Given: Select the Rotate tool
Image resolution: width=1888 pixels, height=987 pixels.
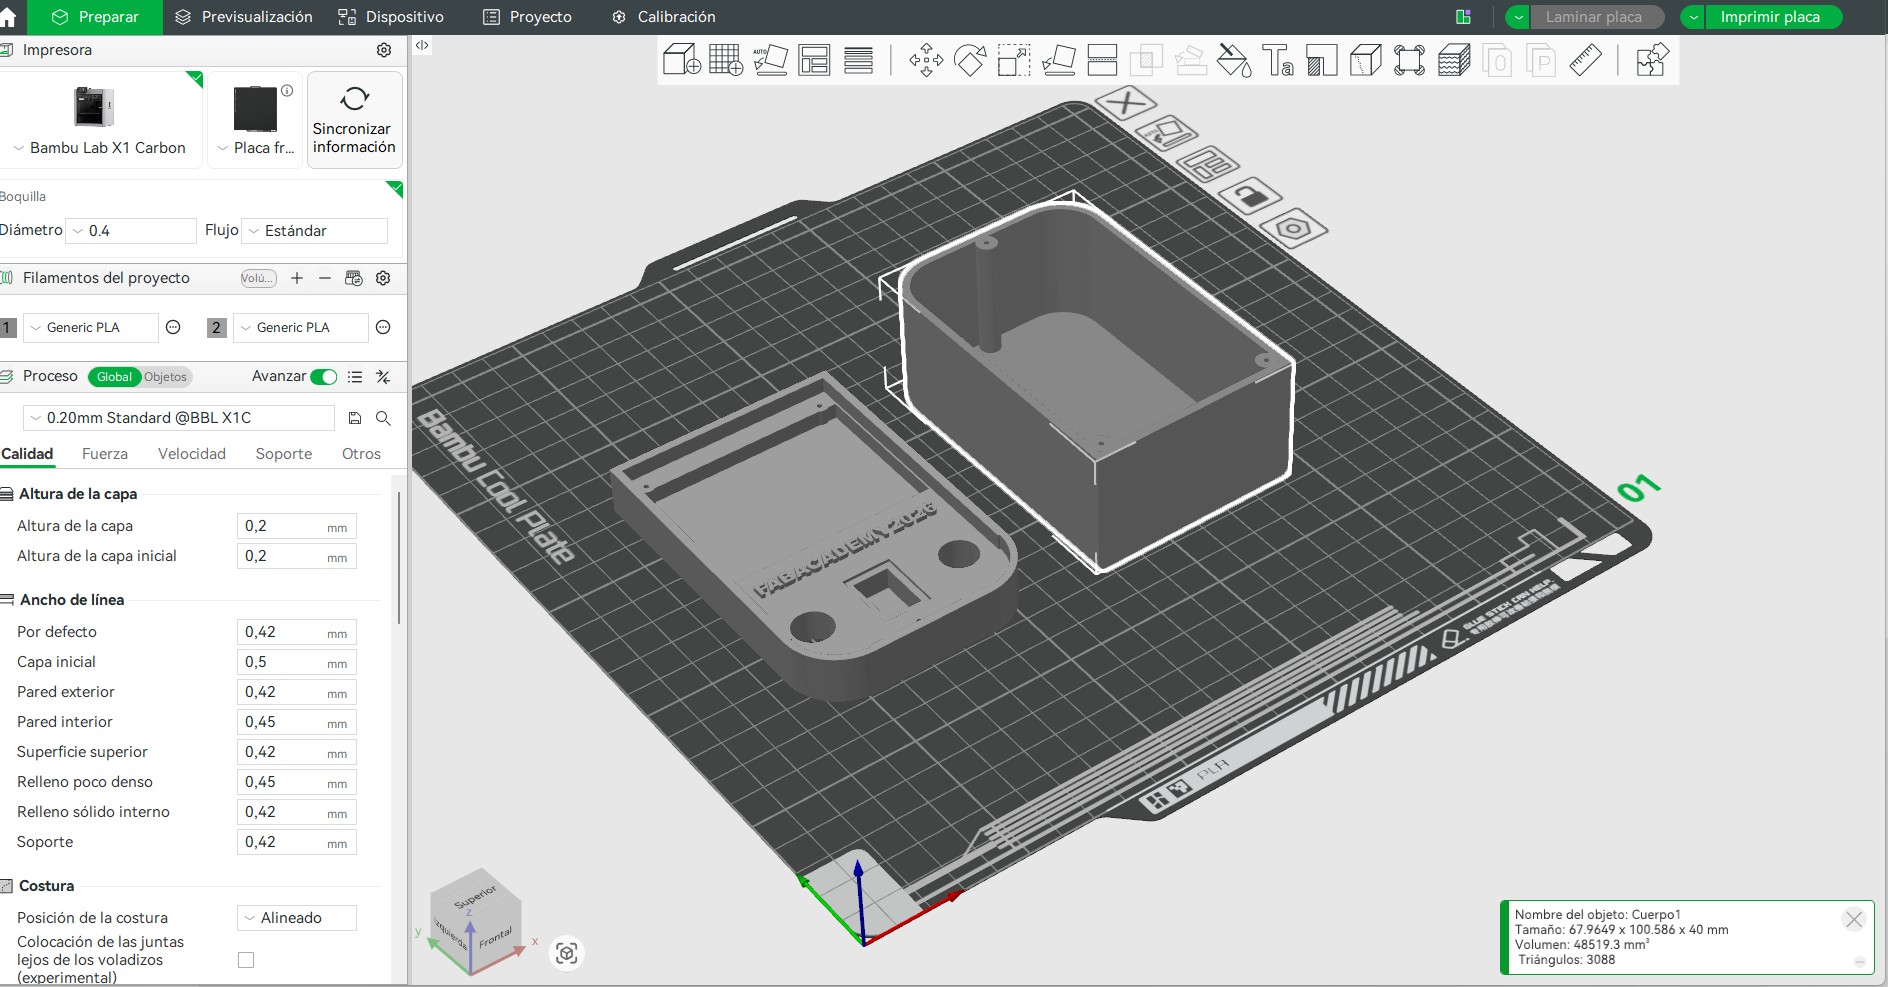Looking at the screenshot, I should (970, 60).
